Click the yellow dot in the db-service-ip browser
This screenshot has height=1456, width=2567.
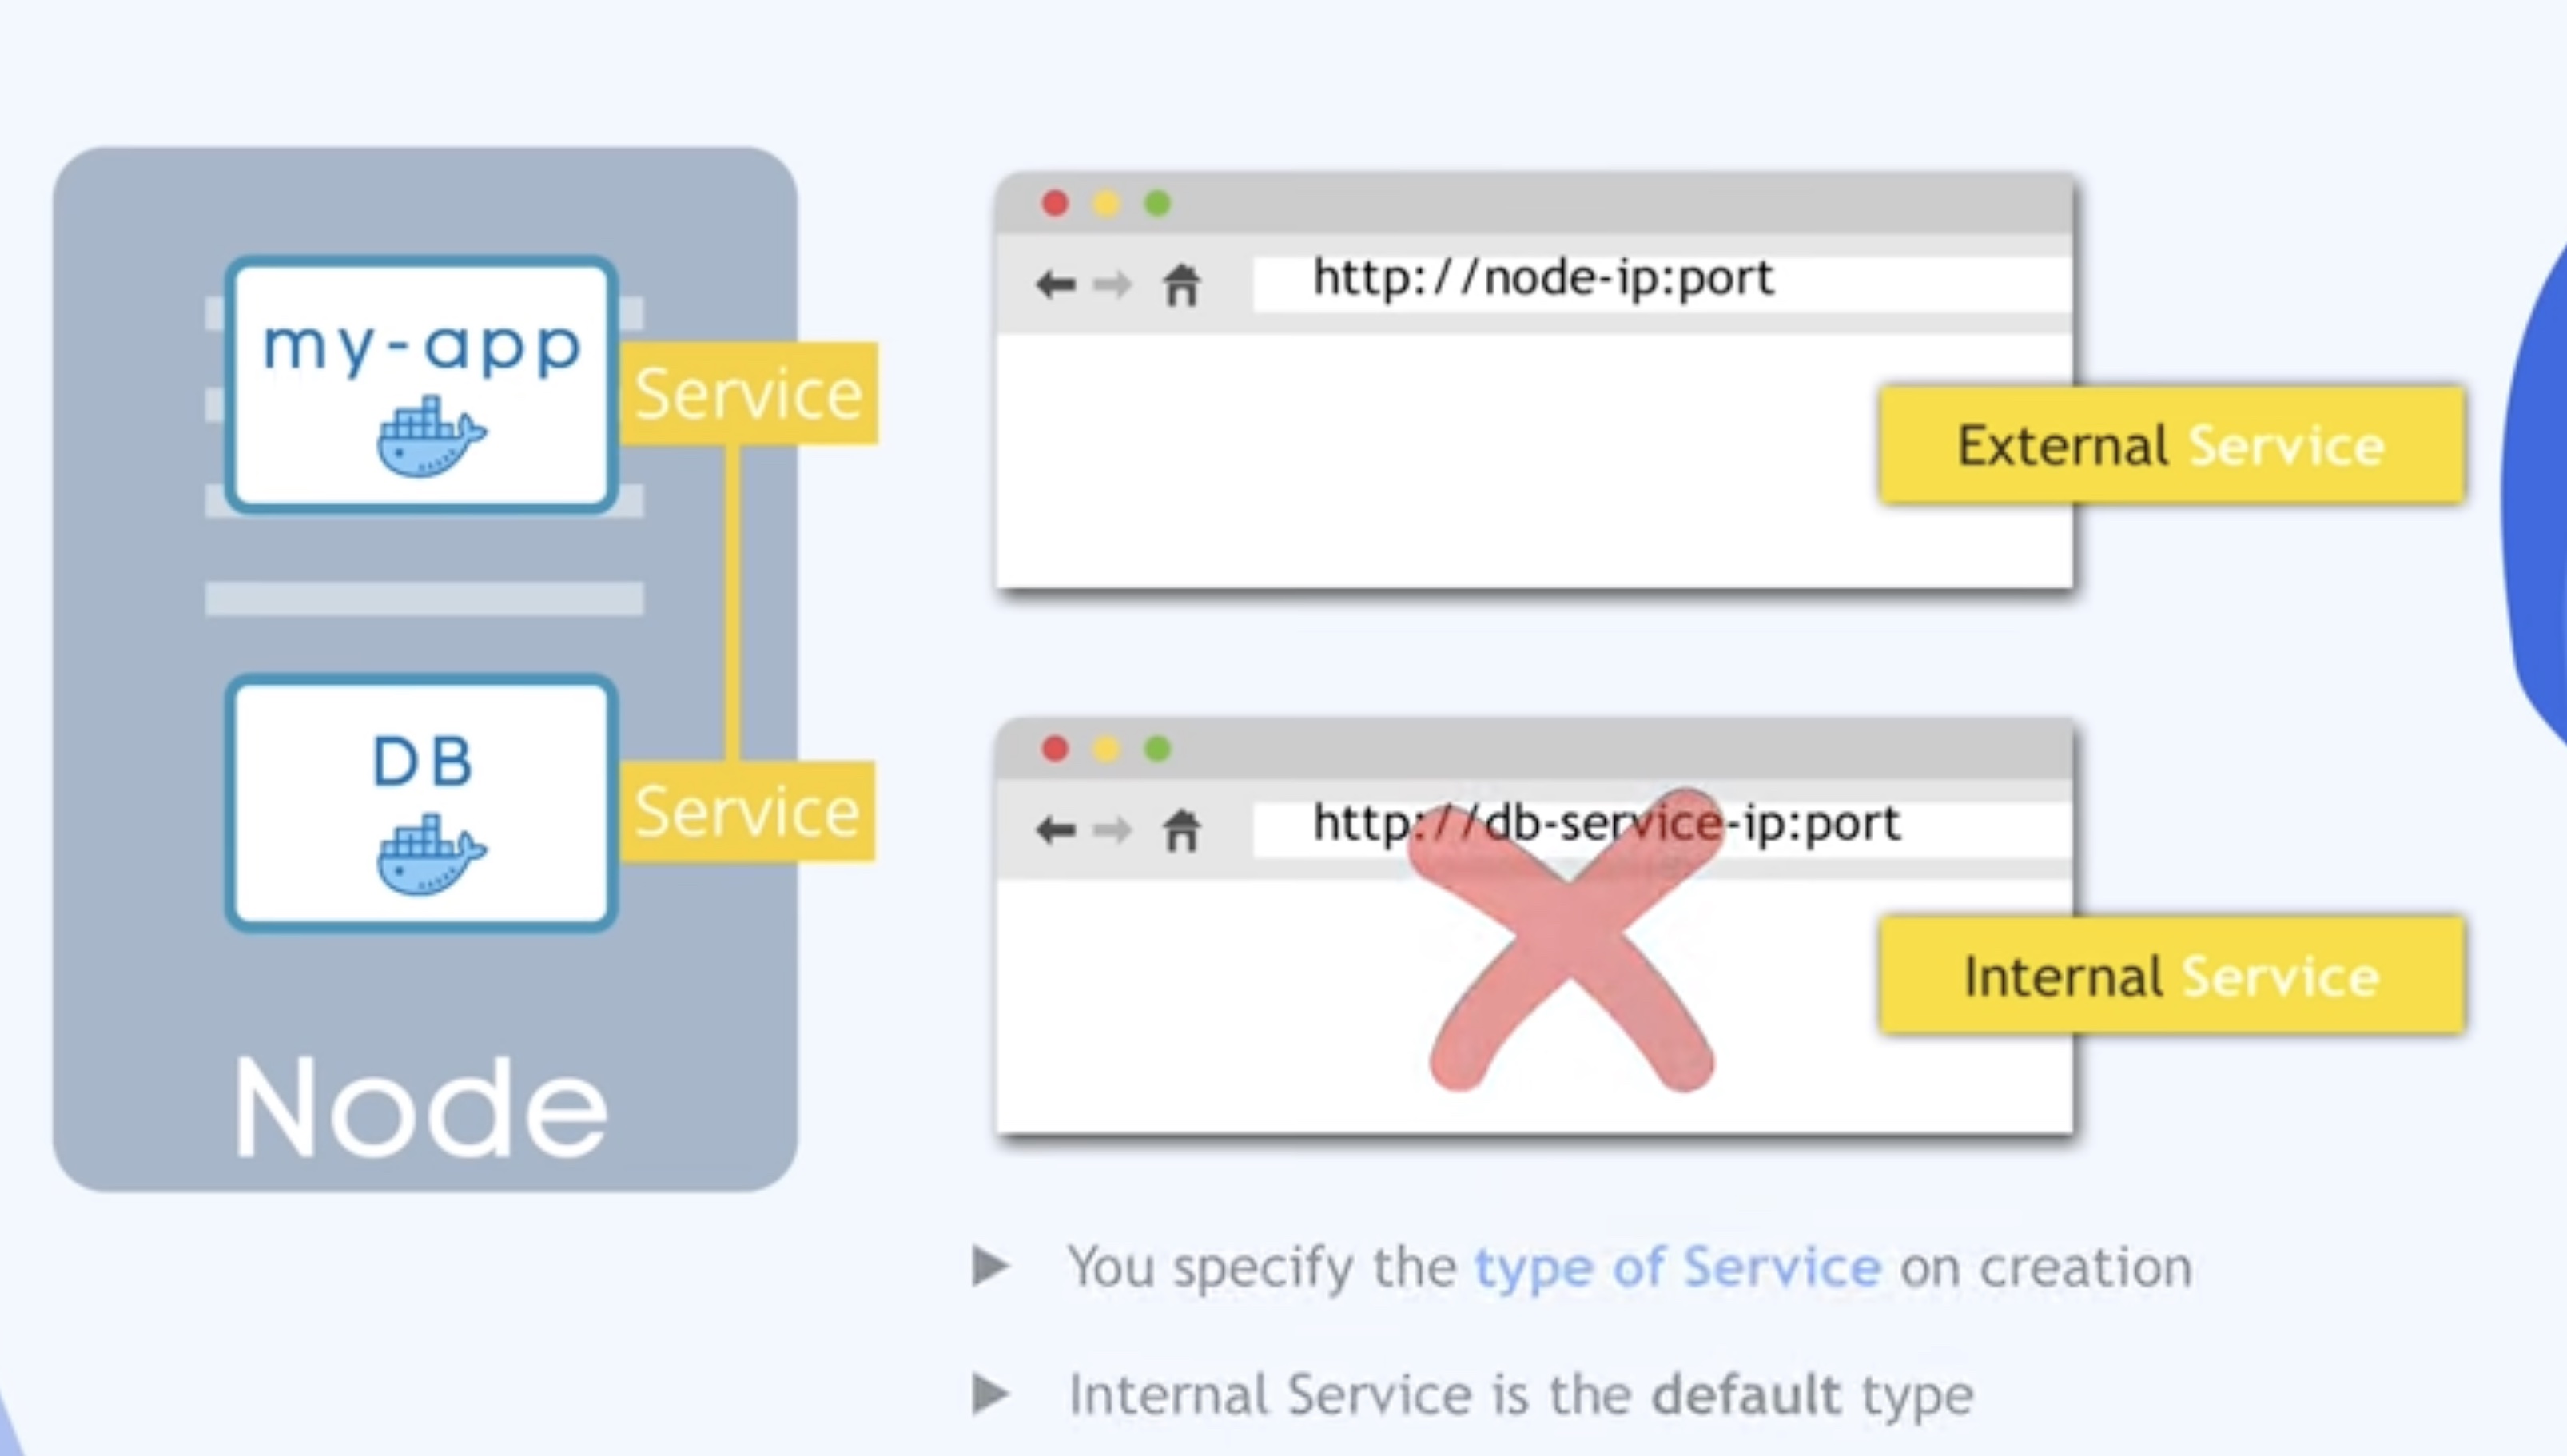click(x=1106, y=748)
